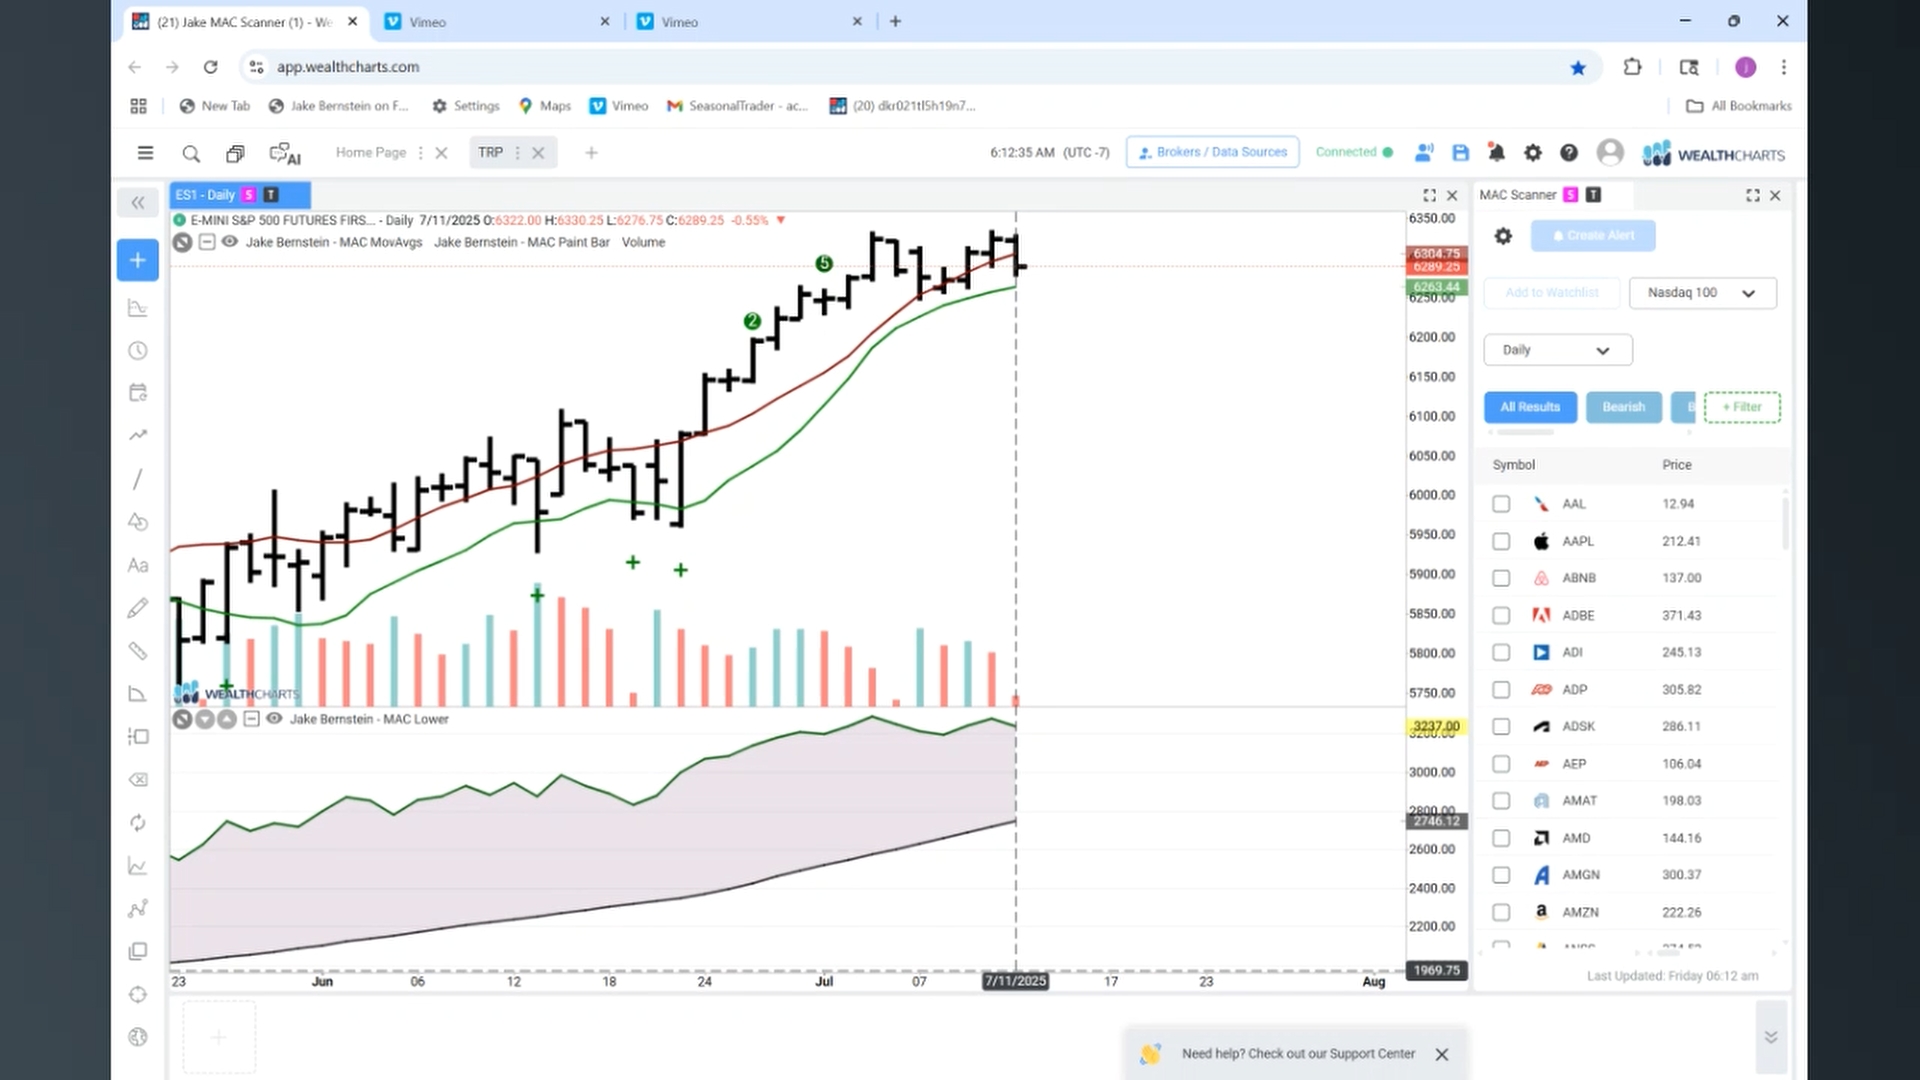Expand the bottom panel double chevron
1920x1080 pixels.
coord(1770,1037)
